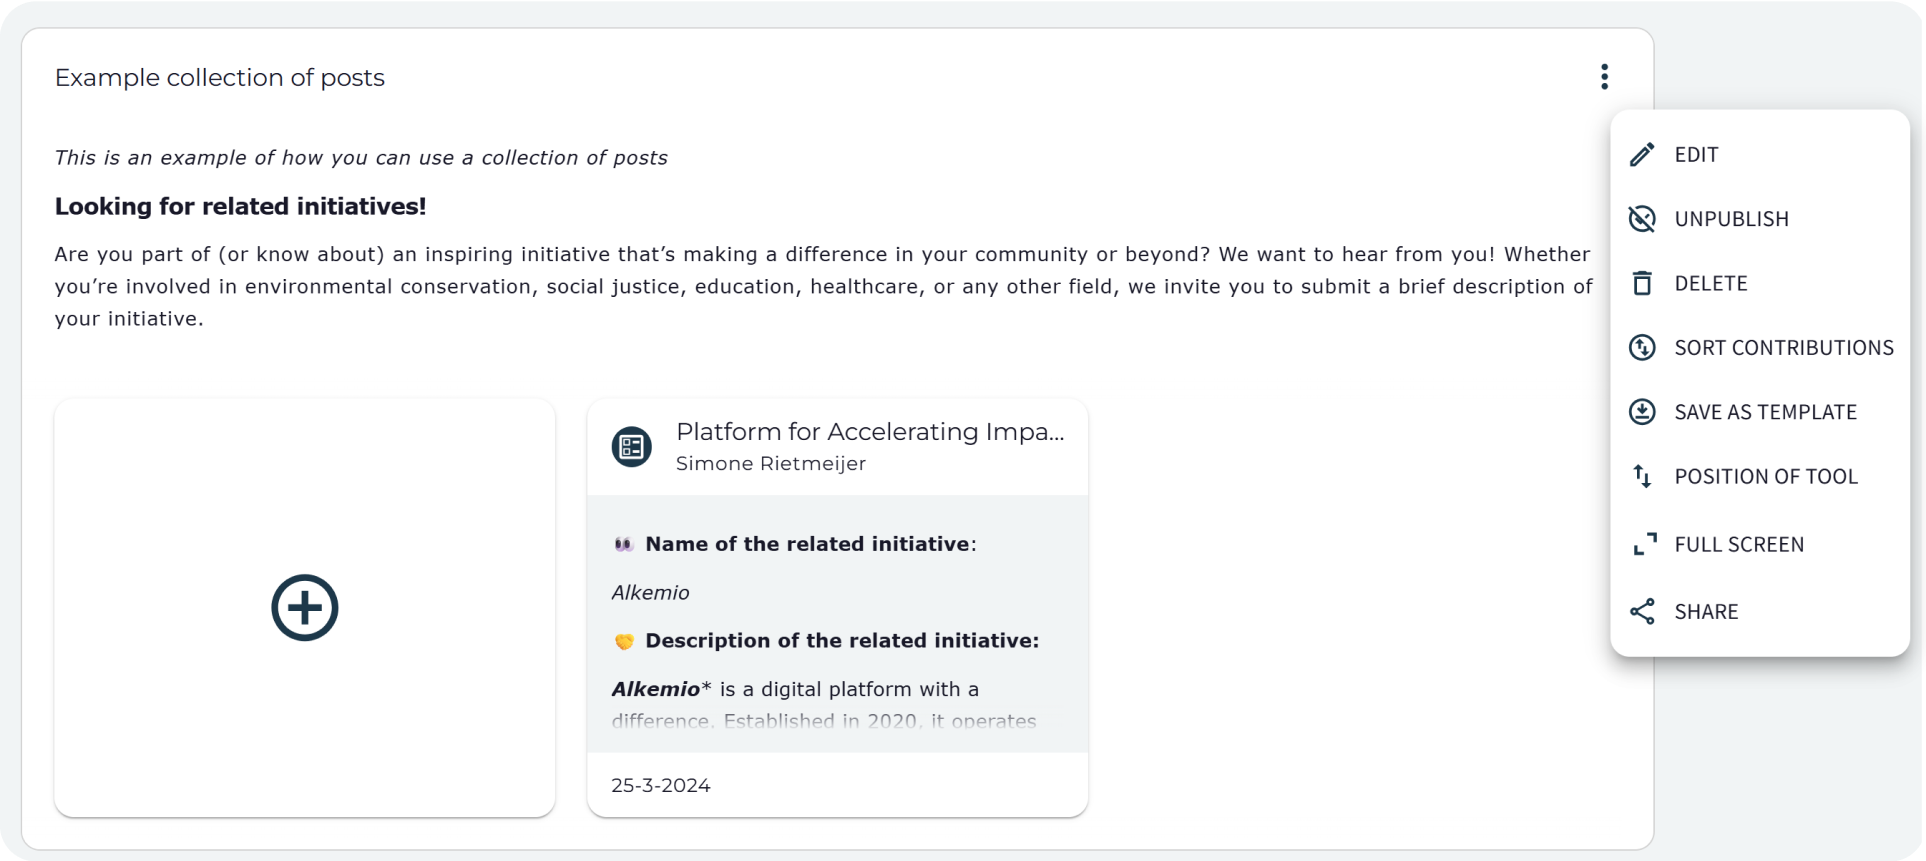Select the Delete menu entry
The width and height of the screenshot is (1926, 861).
click(x=1711, y=284)
